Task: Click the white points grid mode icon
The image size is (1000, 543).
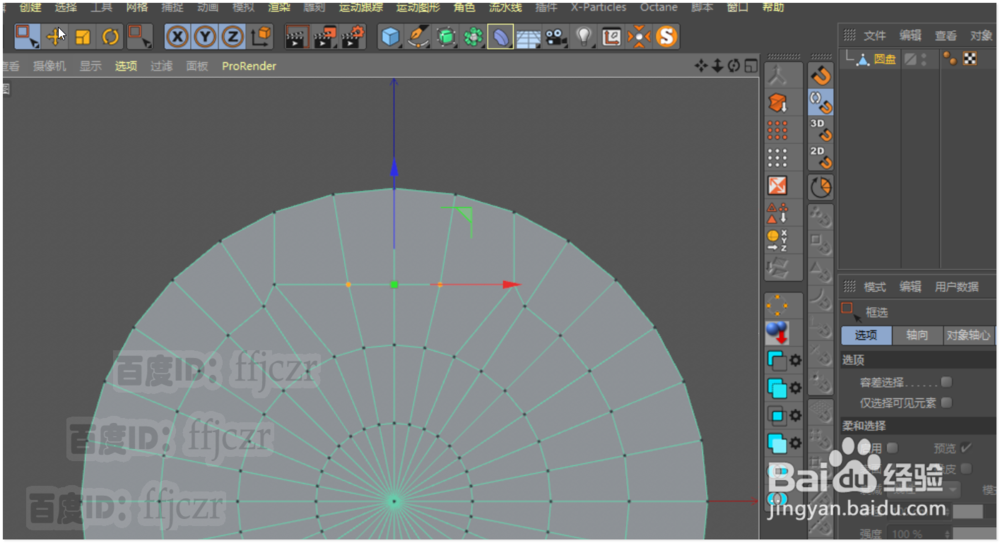Action: click(x=777, y=158)
